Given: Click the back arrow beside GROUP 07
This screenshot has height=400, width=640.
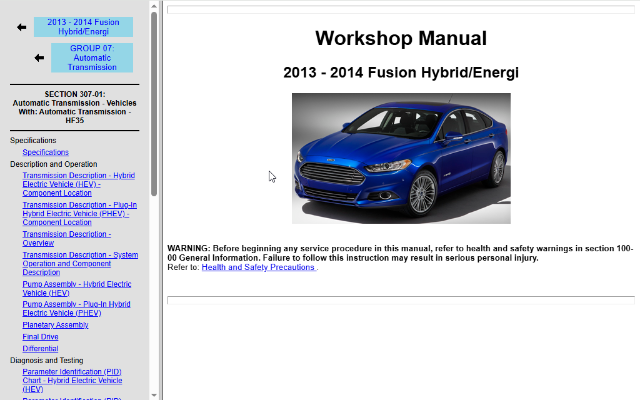Looking at the screenshot, I should click(x=39, y=58).
